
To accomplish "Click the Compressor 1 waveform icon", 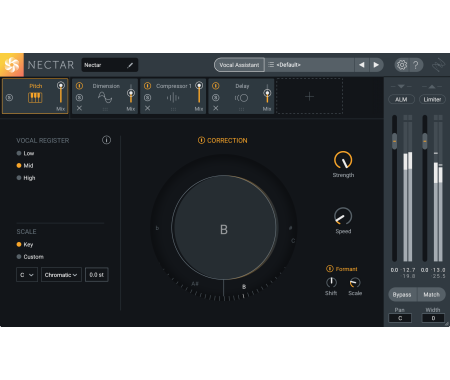I will [x=173, y=98].
